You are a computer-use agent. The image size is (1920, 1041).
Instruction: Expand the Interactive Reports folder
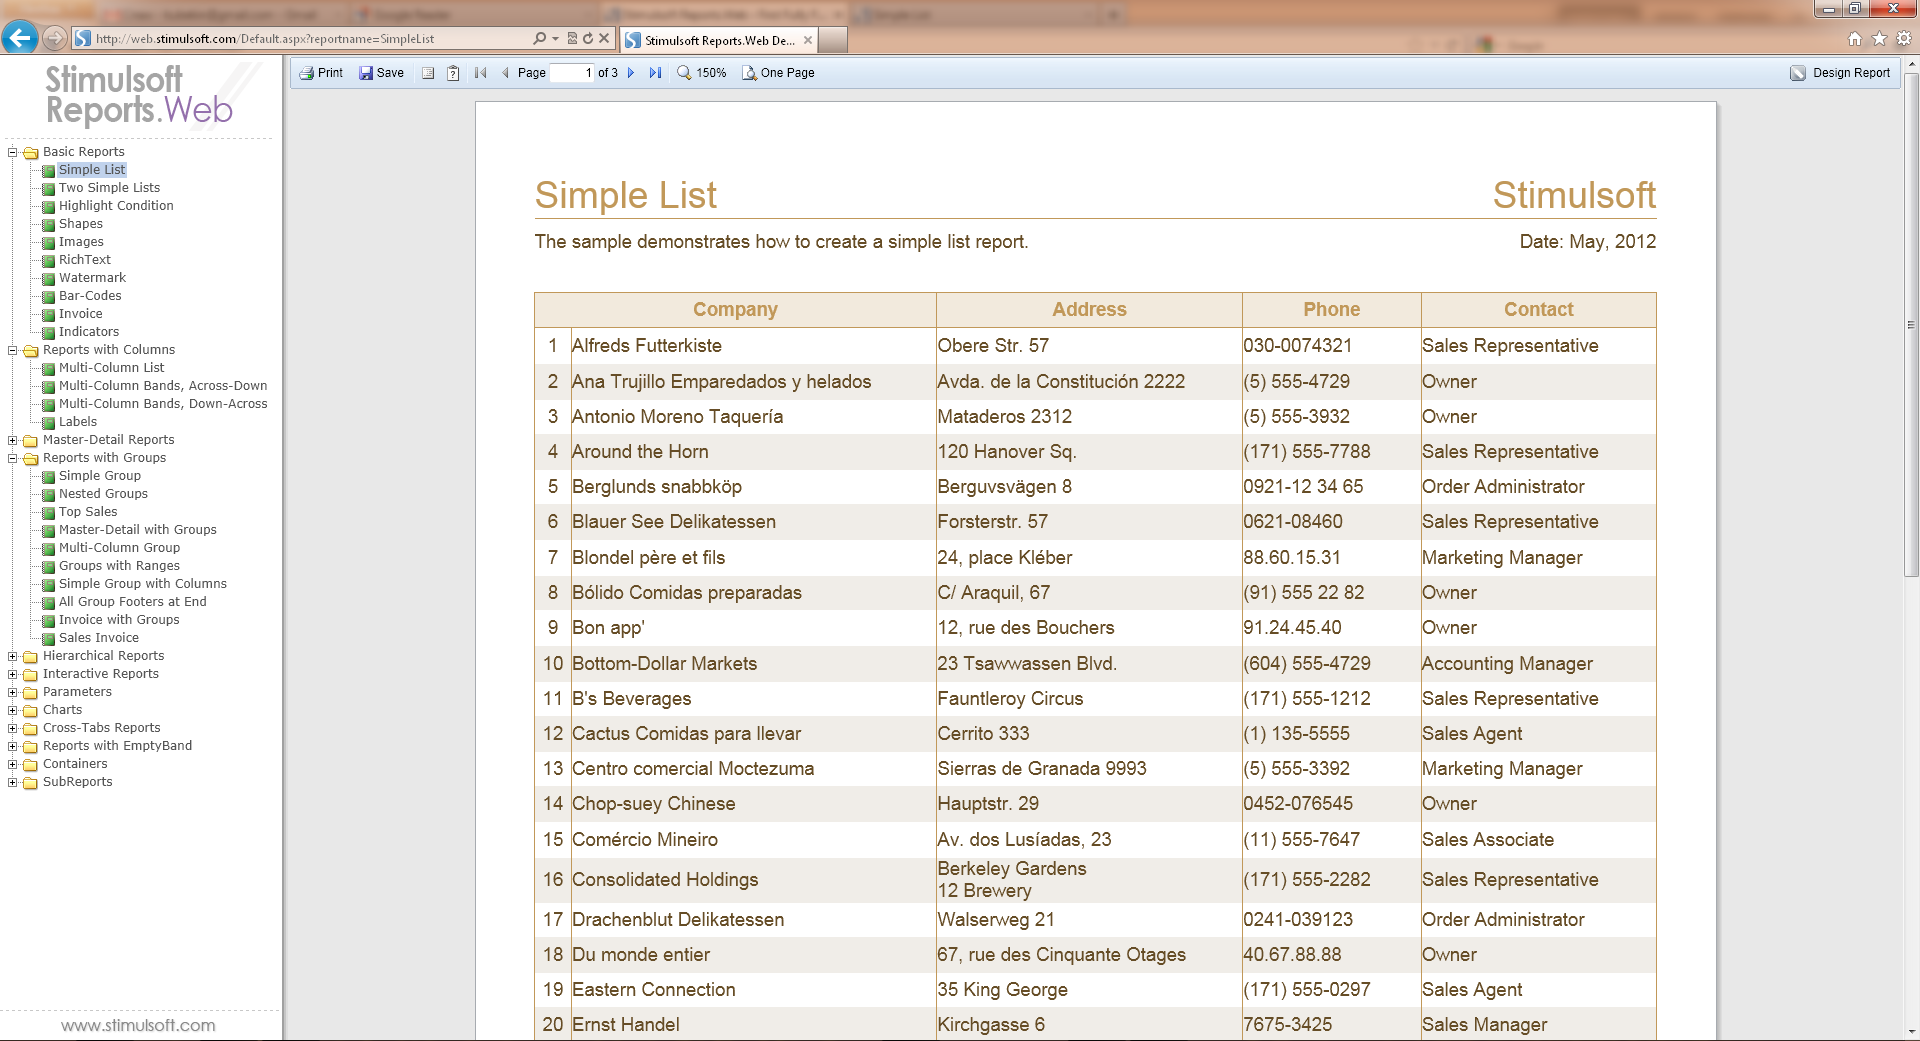point(13,675)
